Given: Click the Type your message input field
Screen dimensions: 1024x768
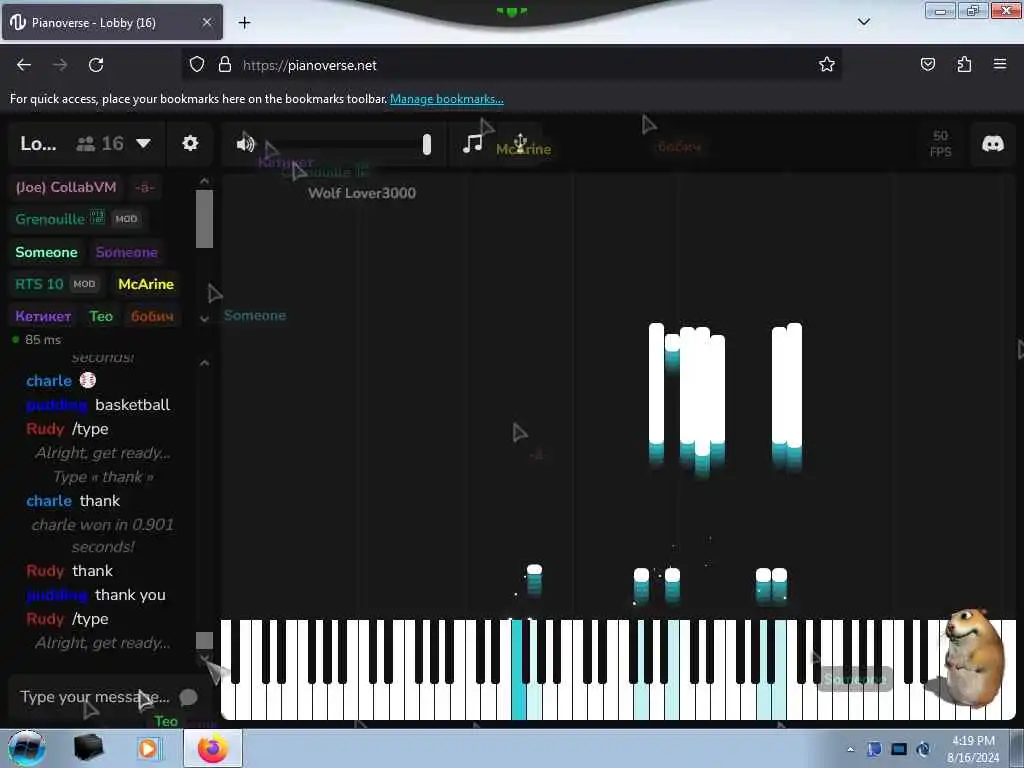Looking at the screenshot, I should coord(95,697).
